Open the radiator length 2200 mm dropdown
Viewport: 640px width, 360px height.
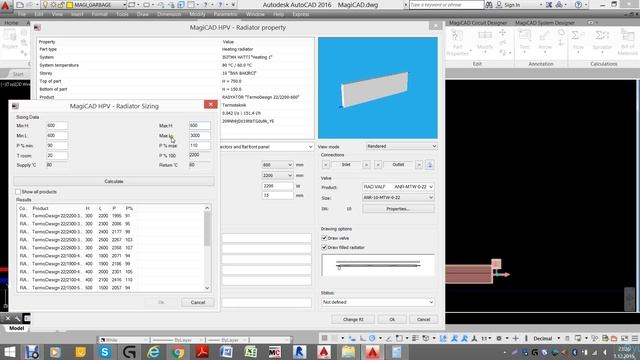277,176
